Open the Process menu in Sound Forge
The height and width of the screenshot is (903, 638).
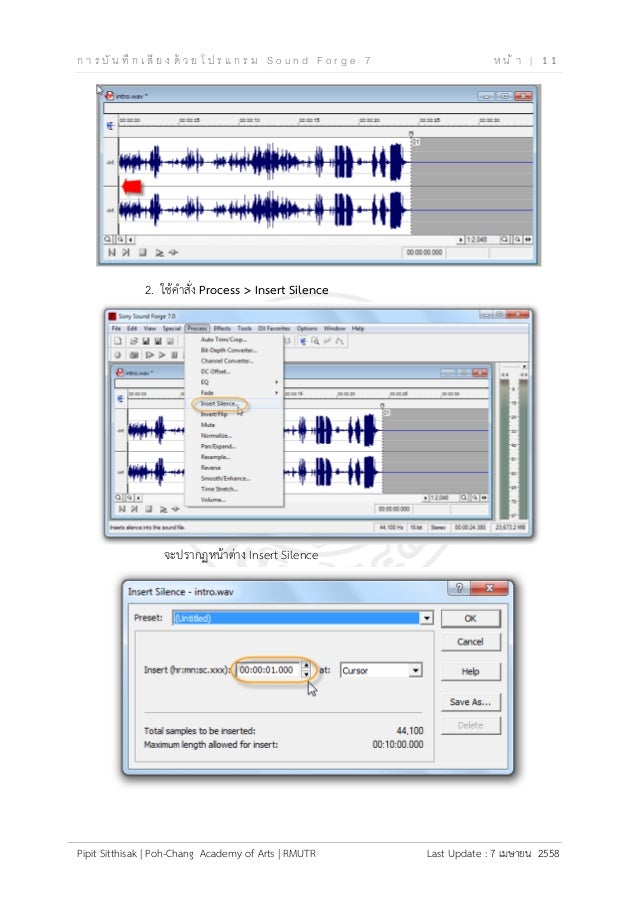(x=197, y=328)
